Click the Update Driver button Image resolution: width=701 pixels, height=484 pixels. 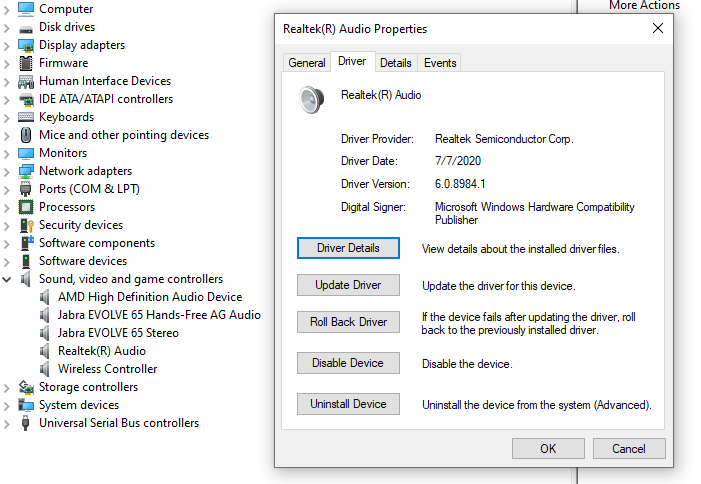[348, 285]
